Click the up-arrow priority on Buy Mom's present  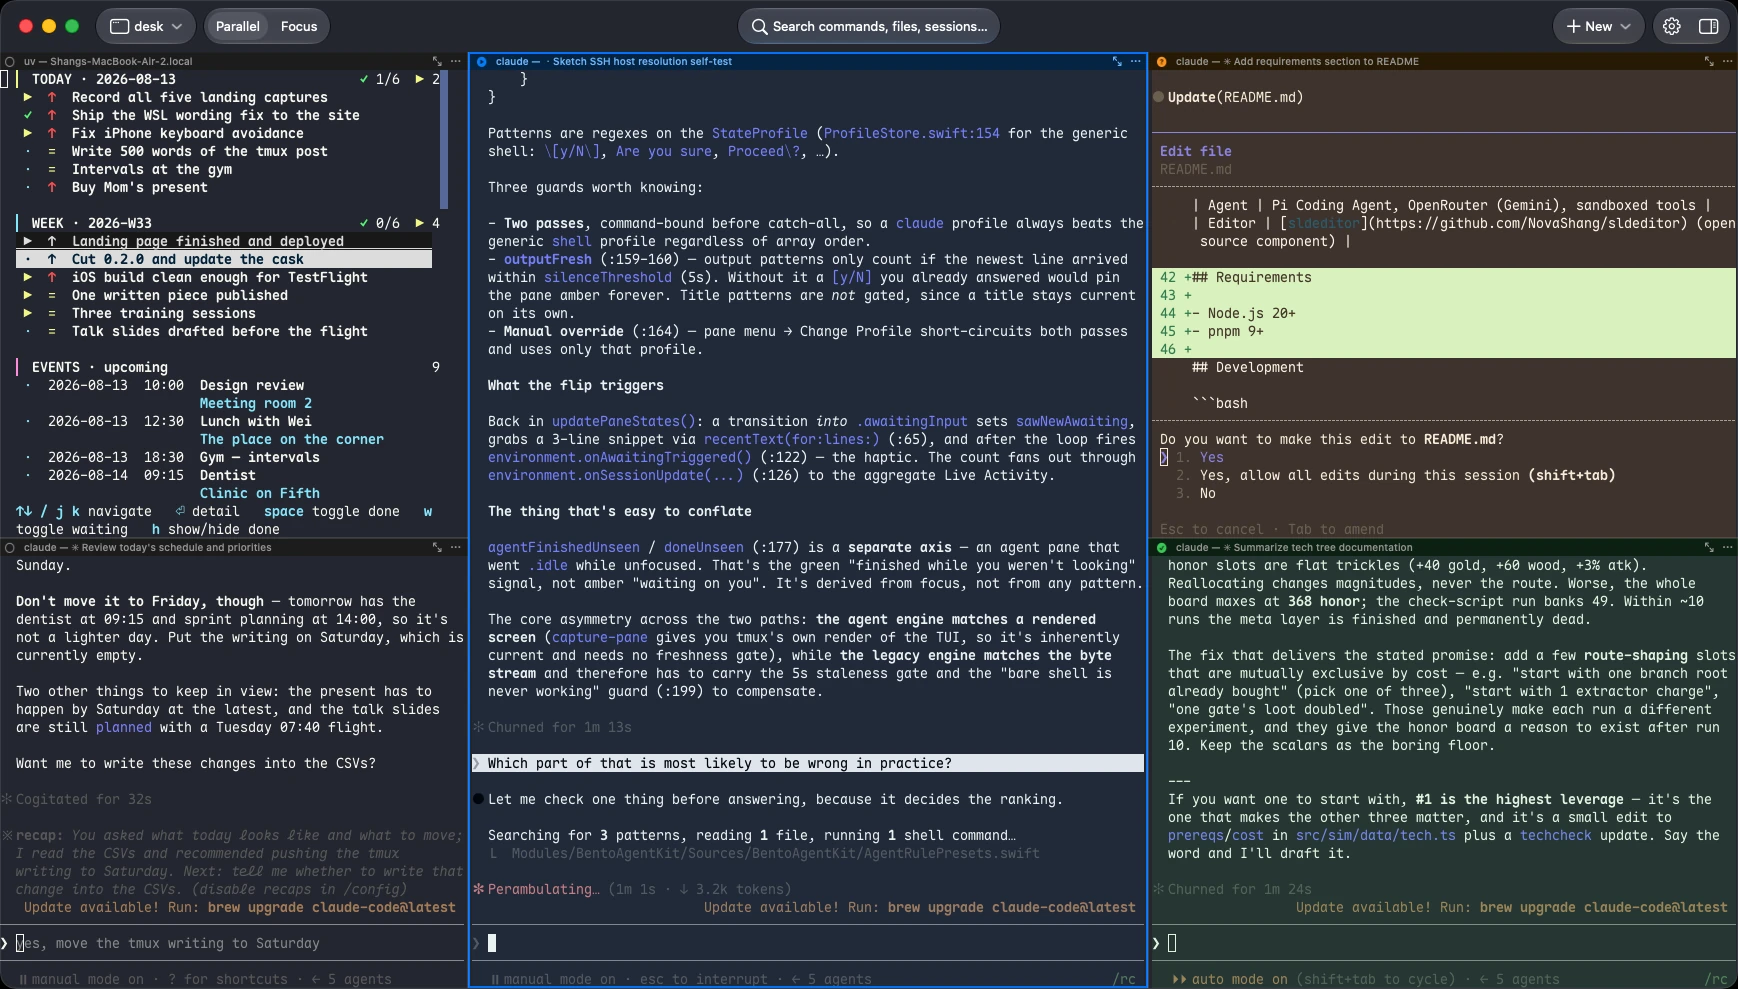coord(52,187)
